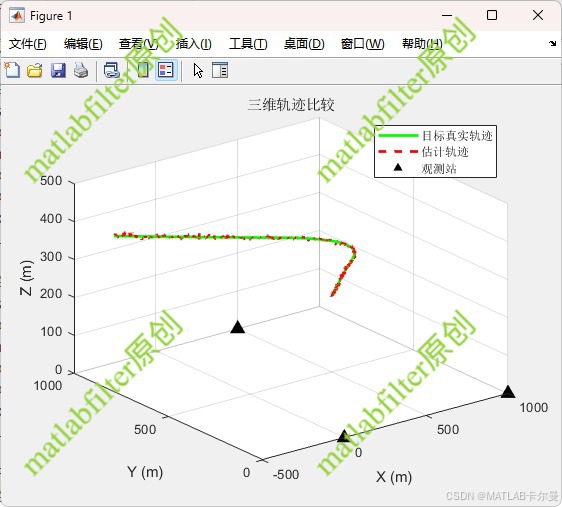Viewport: 562px width, 507px height.
Task: Open the 文件(F) menu
Action: tap(28, 44)
